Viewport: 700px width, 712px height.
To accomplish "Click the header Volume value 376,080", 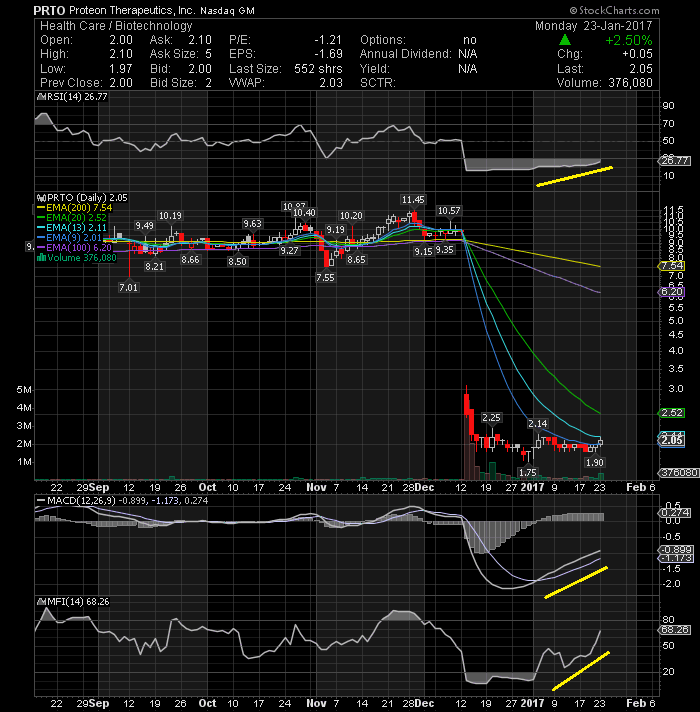I will 630,83.
